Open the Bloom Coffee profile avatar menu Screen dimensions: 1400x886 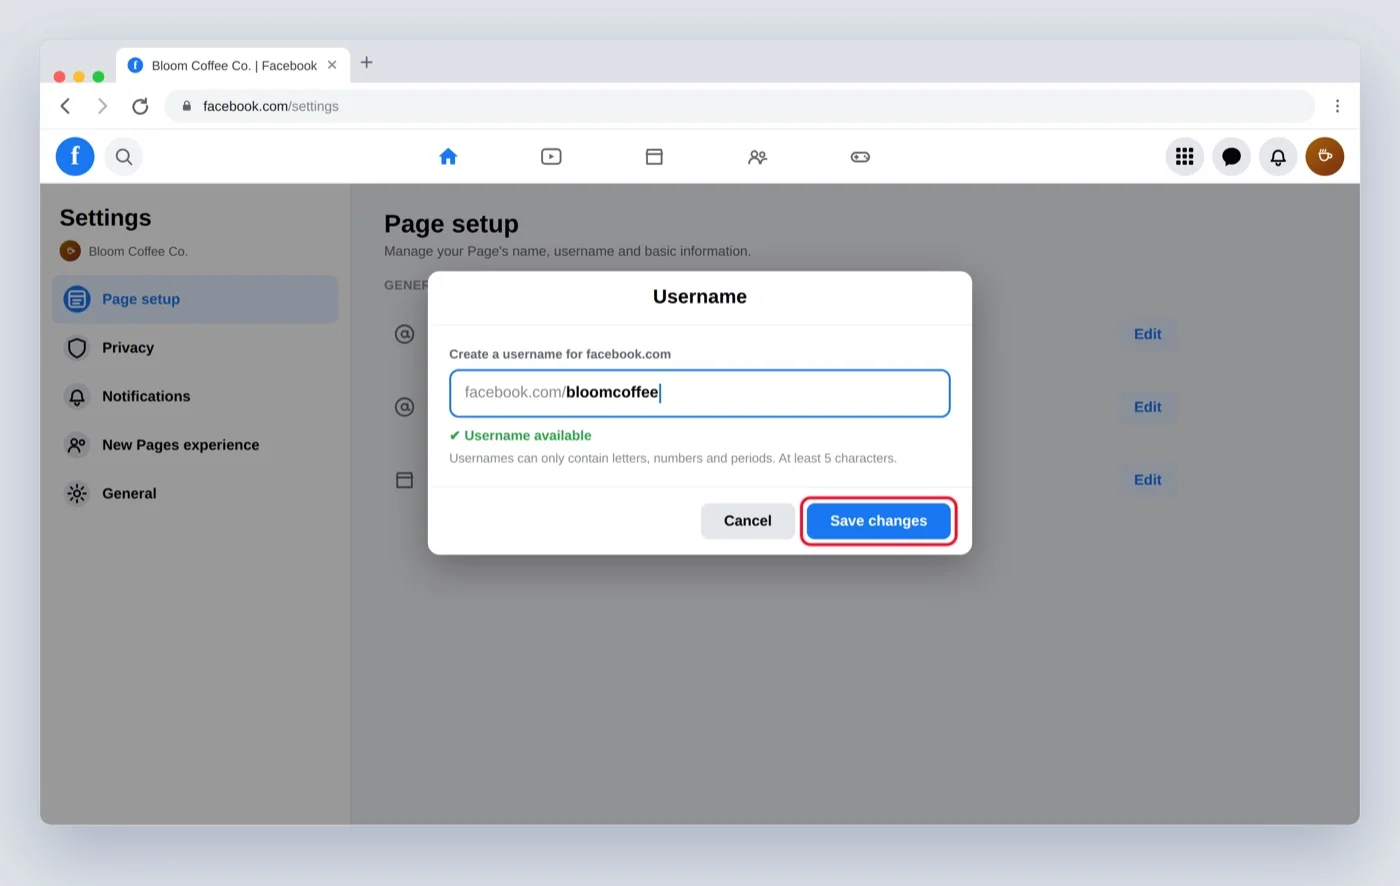tap(1325, 156)
